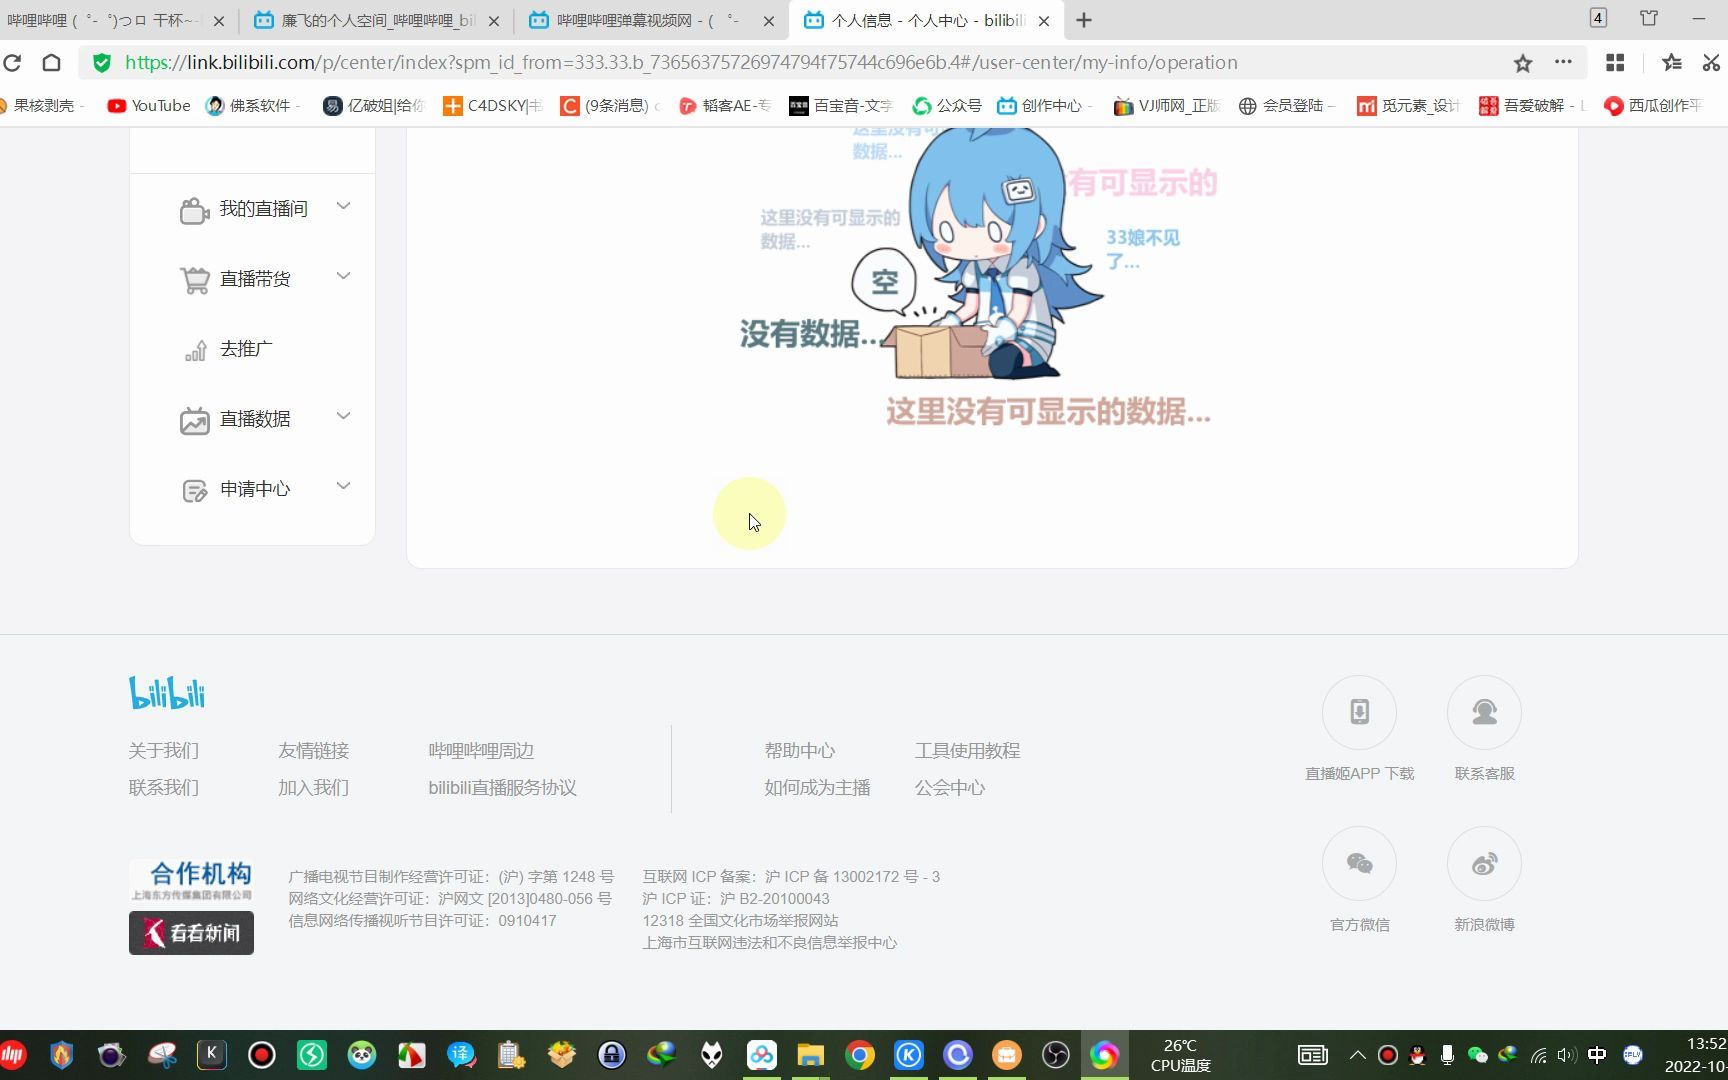Expand the 申请中心 chevron

[343, 486]
